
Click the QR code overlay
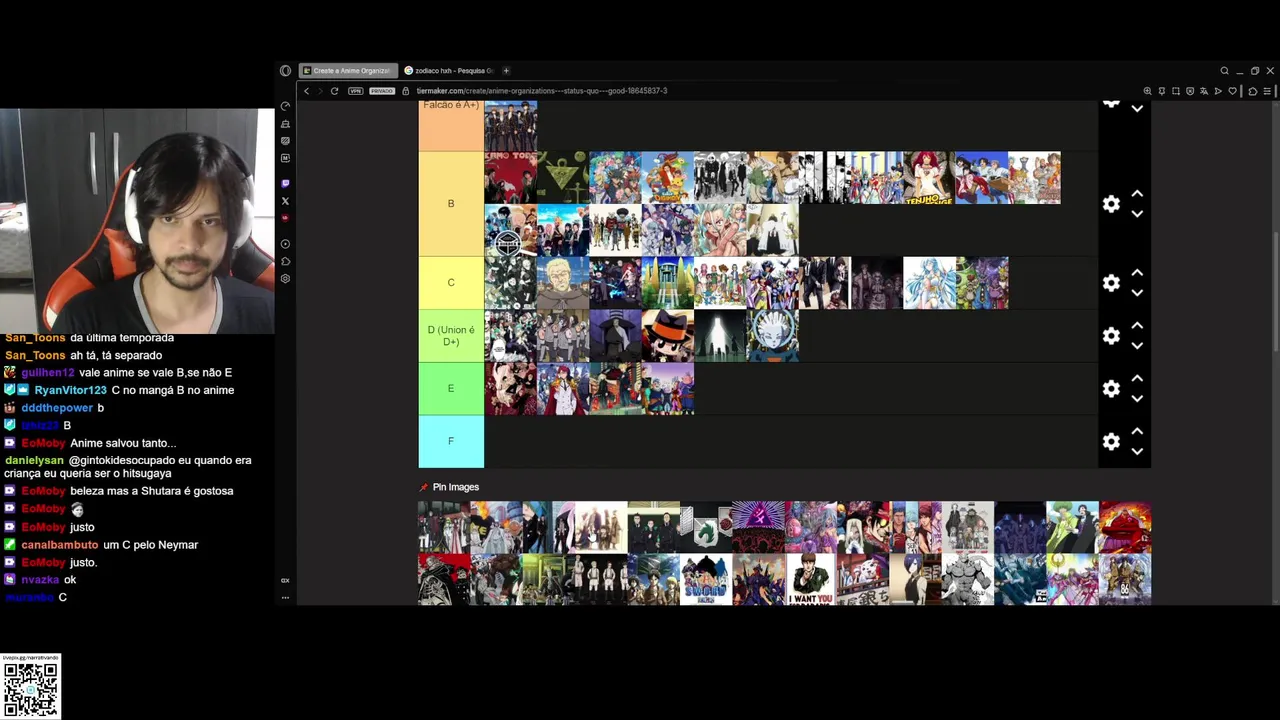click(31, 687)
